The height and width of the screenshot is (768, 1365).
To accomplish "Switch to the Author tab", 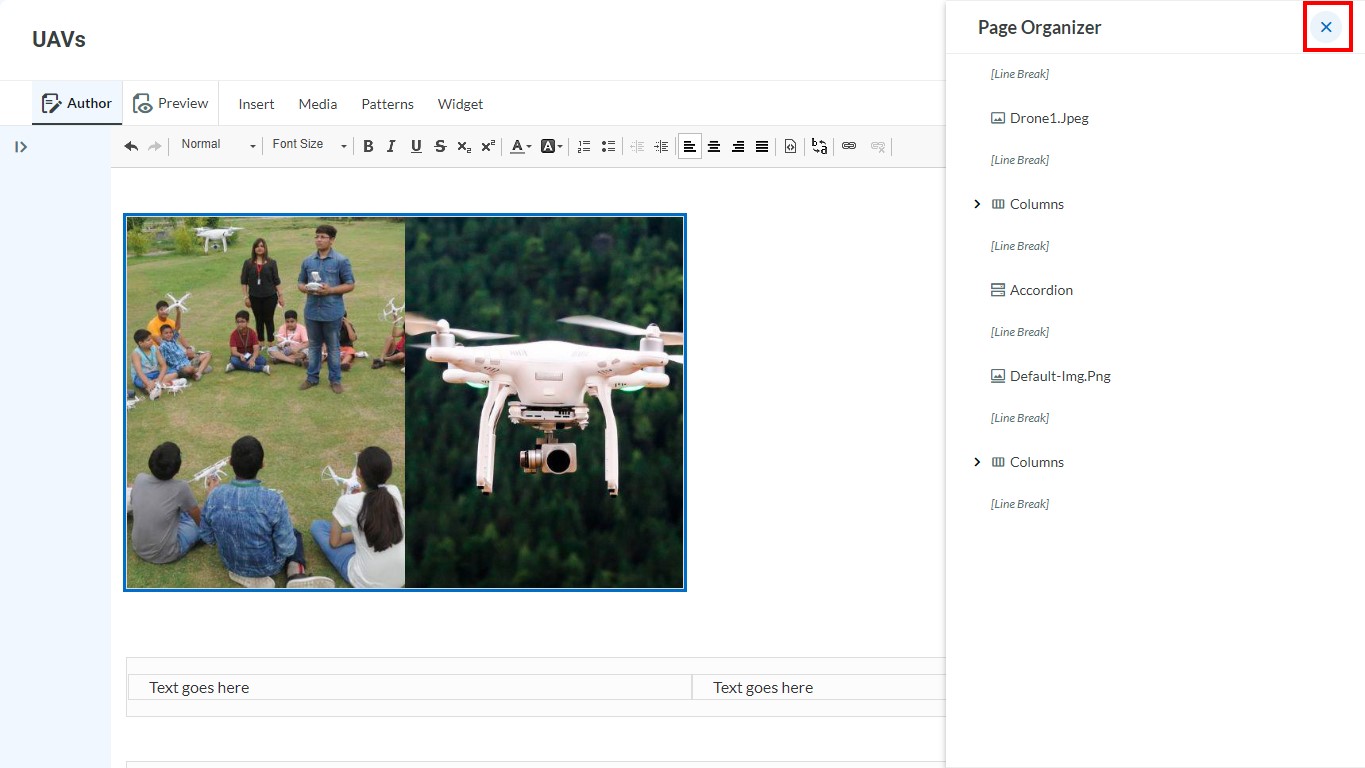I will point(77,103).
